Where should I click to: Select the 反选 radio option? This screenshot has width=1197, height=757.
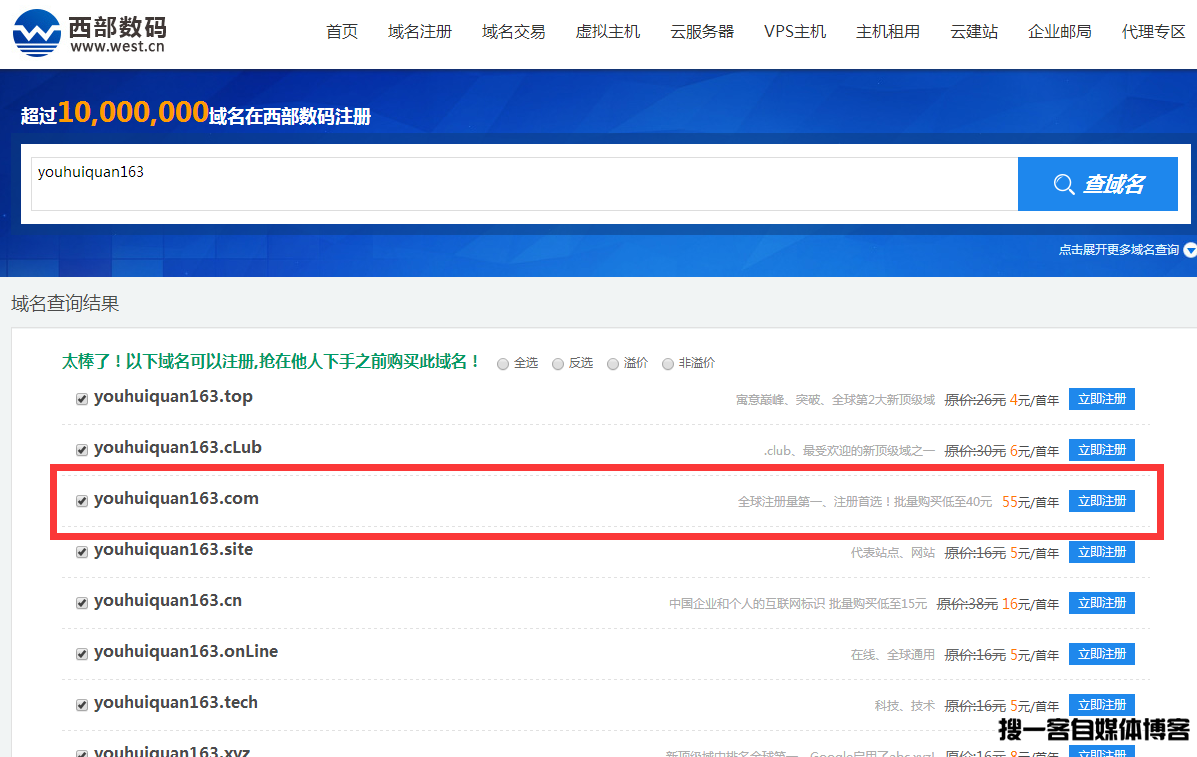pyautogui.click(x=558, y=364)
